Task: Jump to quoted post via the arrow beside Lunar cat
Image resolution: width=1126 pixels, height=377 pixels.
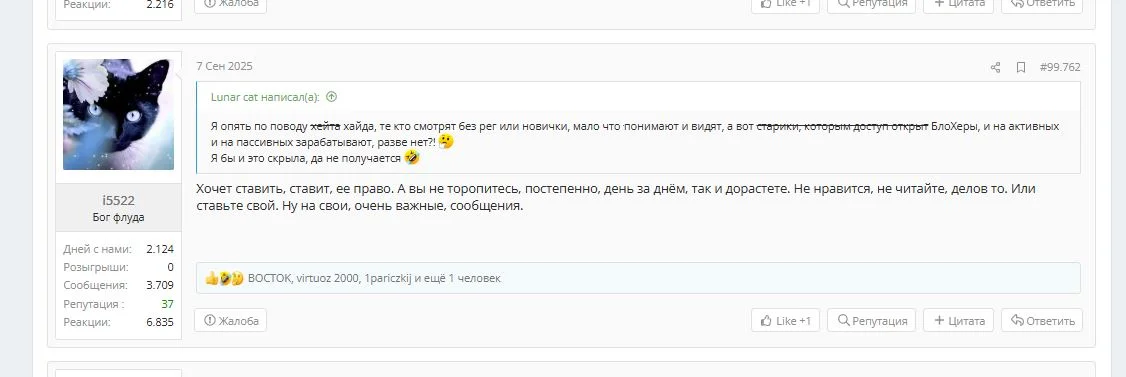Action: point(331,97)
